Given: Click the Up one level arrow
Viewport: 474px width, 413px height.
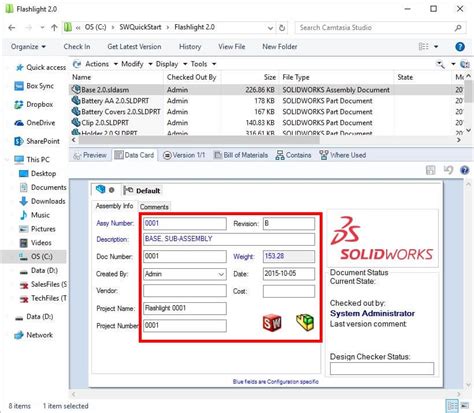Looking at the screenshot, I should pos(54,28).
